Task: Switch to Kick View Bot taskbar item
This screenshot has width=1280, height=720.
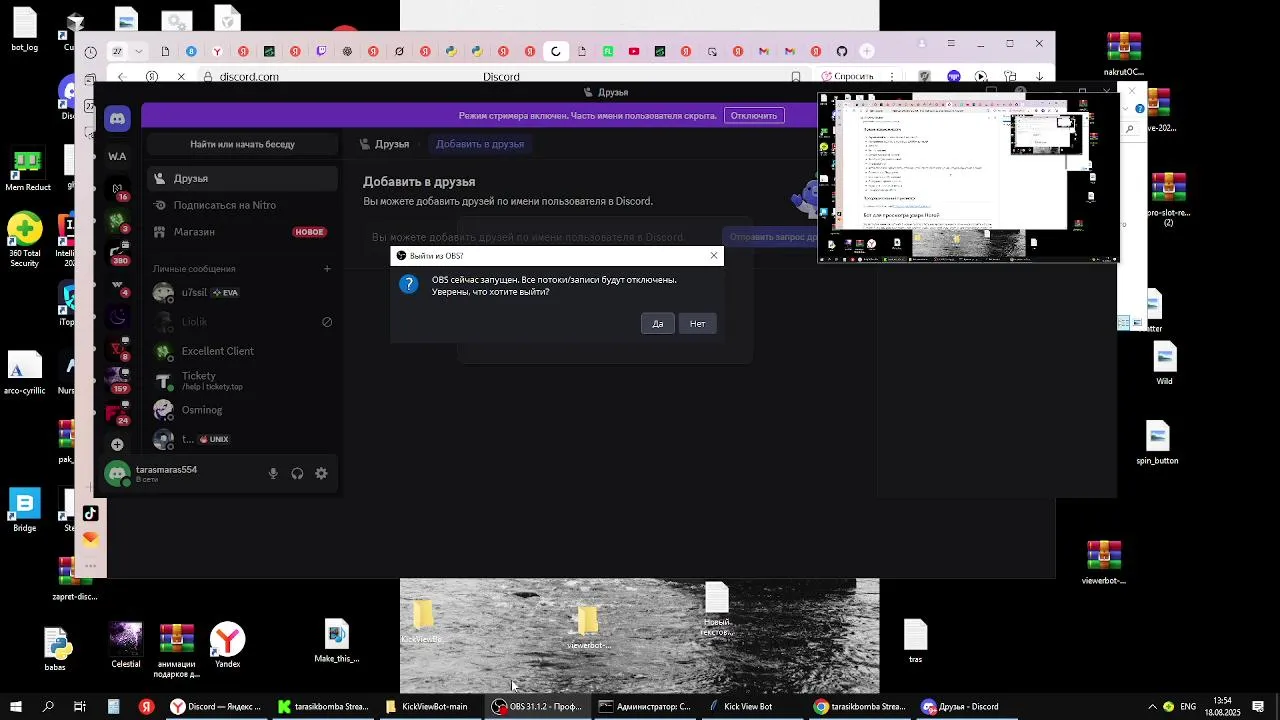Action: pyautogui.click(x=752, y=707)
